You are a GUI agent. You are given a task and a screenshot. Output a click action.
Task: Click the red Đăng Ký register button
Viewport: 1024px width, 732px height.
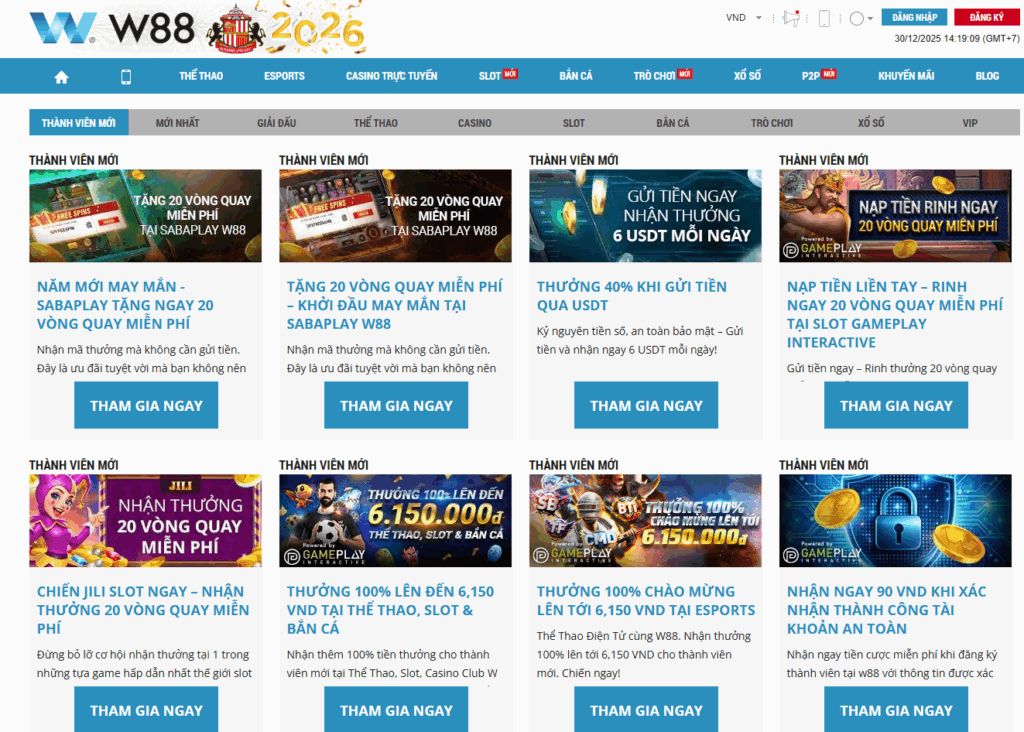coord(986,17)
